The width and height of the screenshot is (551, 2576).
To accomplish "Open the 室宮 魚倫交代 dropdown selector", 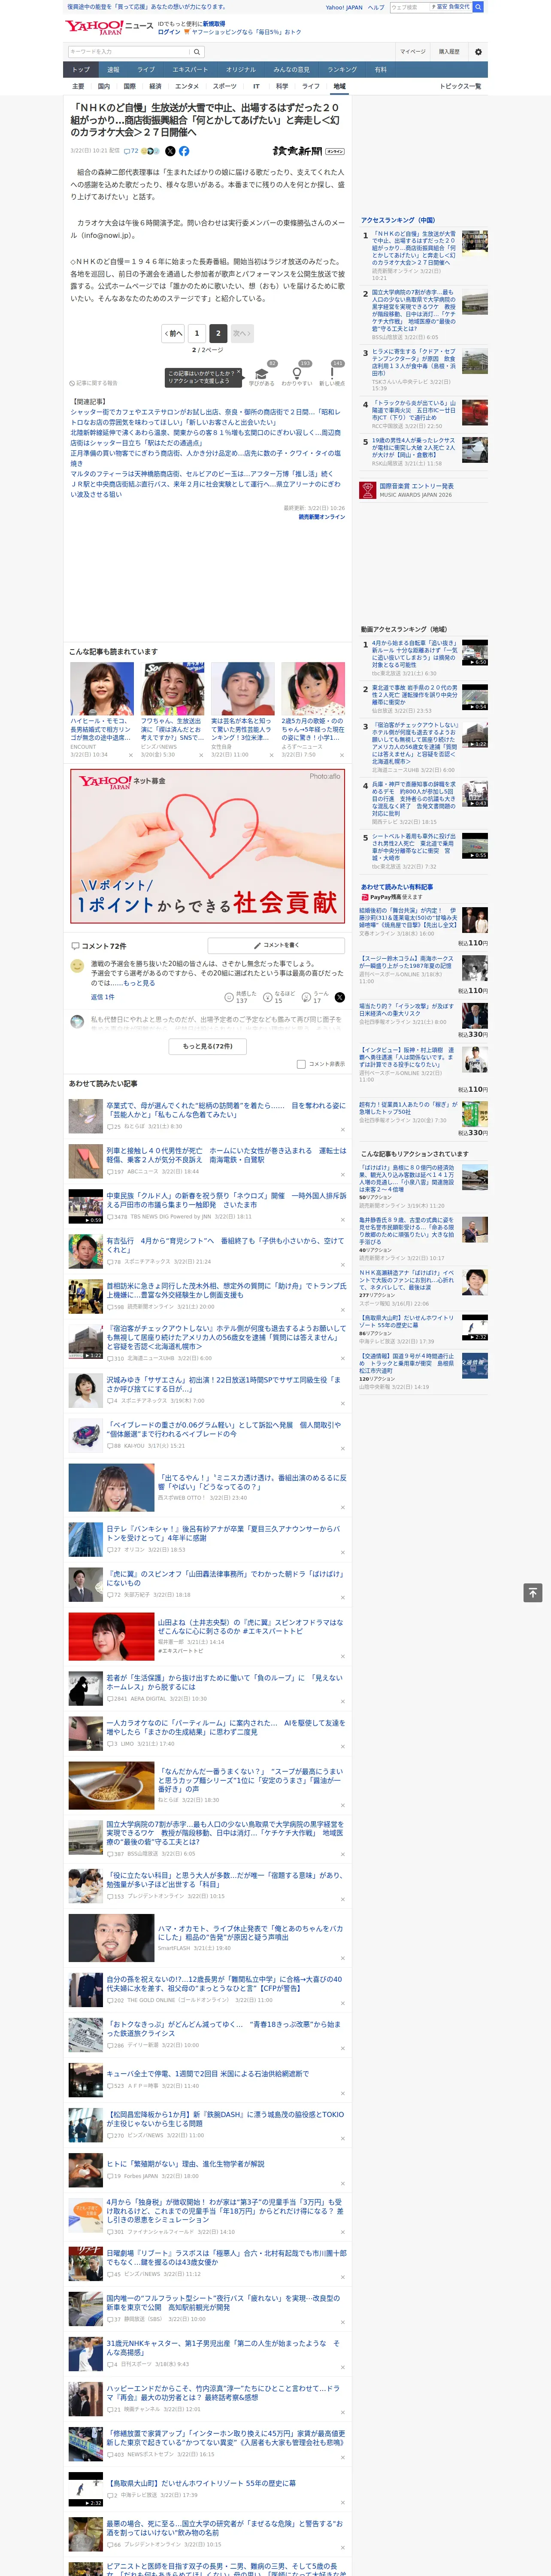I will [x=450, y=7].
